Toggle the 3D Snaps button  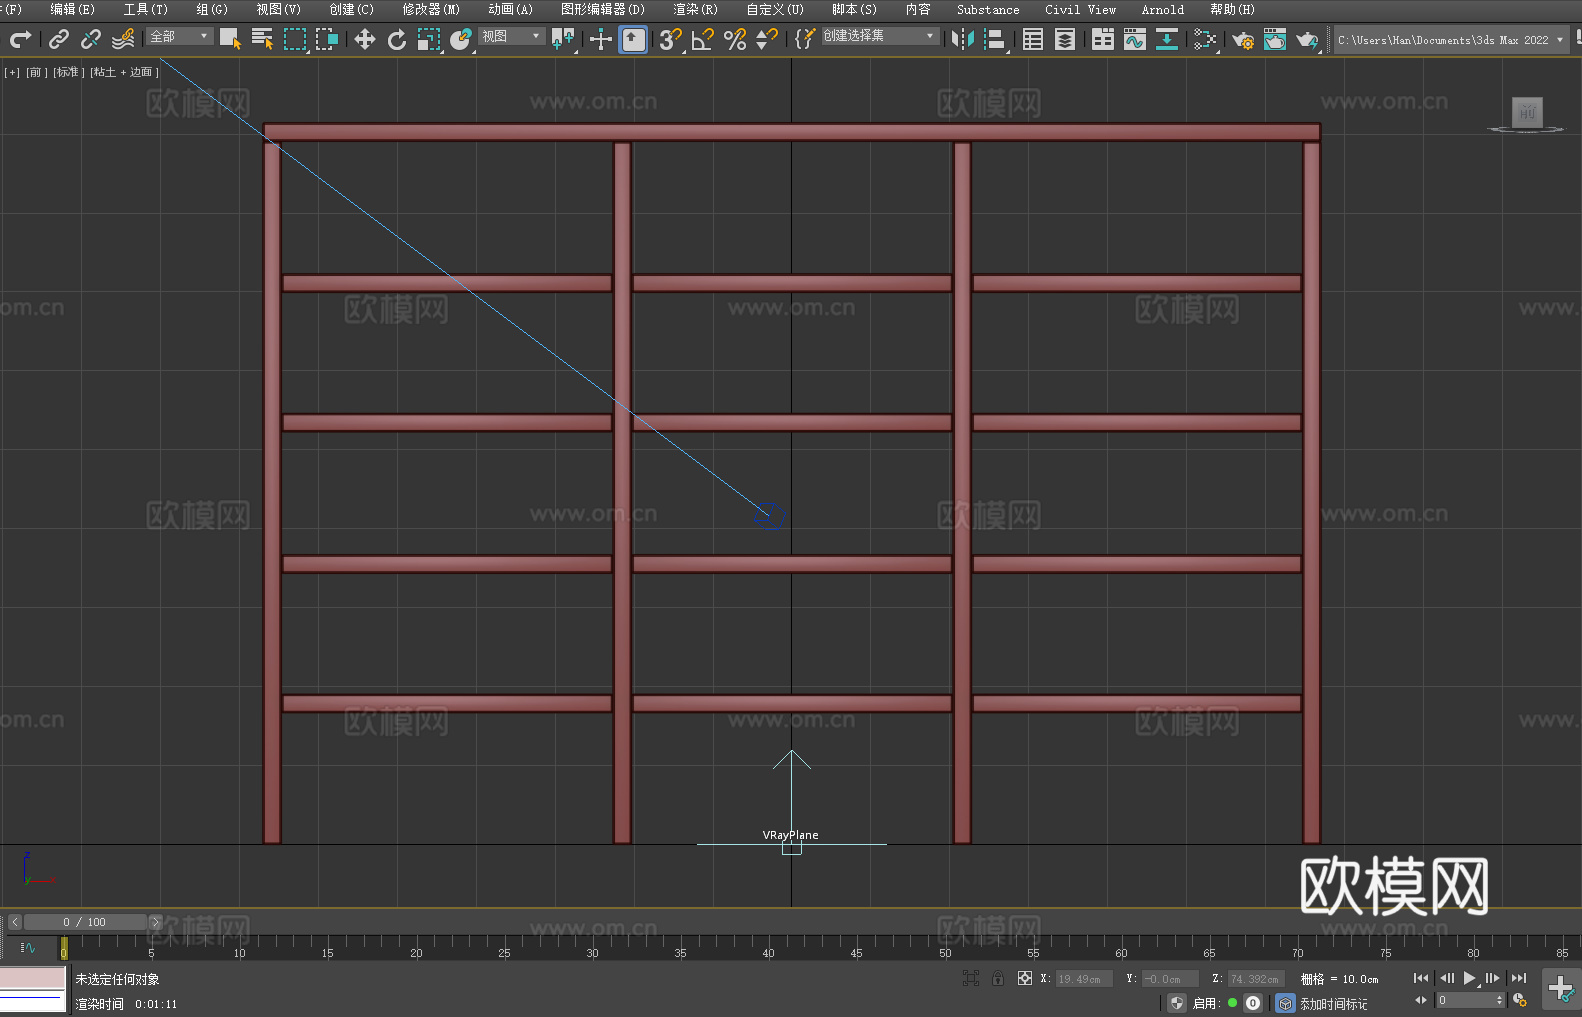pos(670,39)
